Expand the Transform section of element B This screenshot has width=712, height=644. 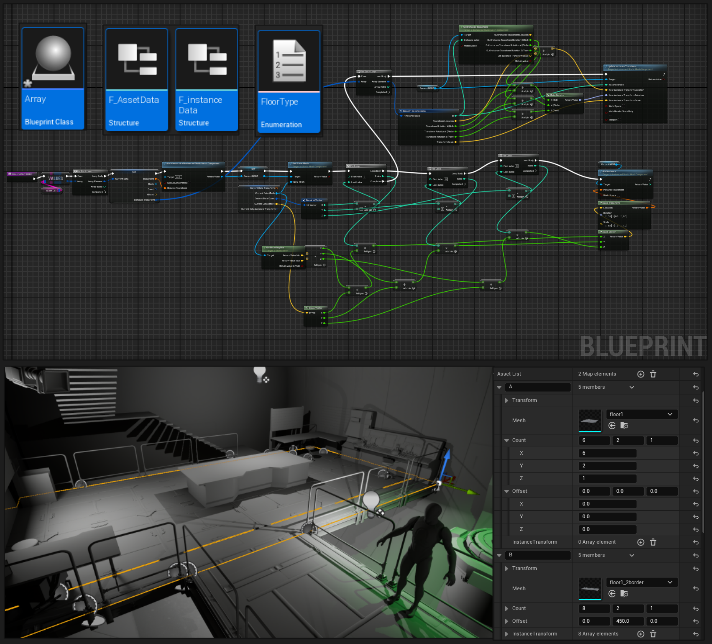[x=507, y=569]
